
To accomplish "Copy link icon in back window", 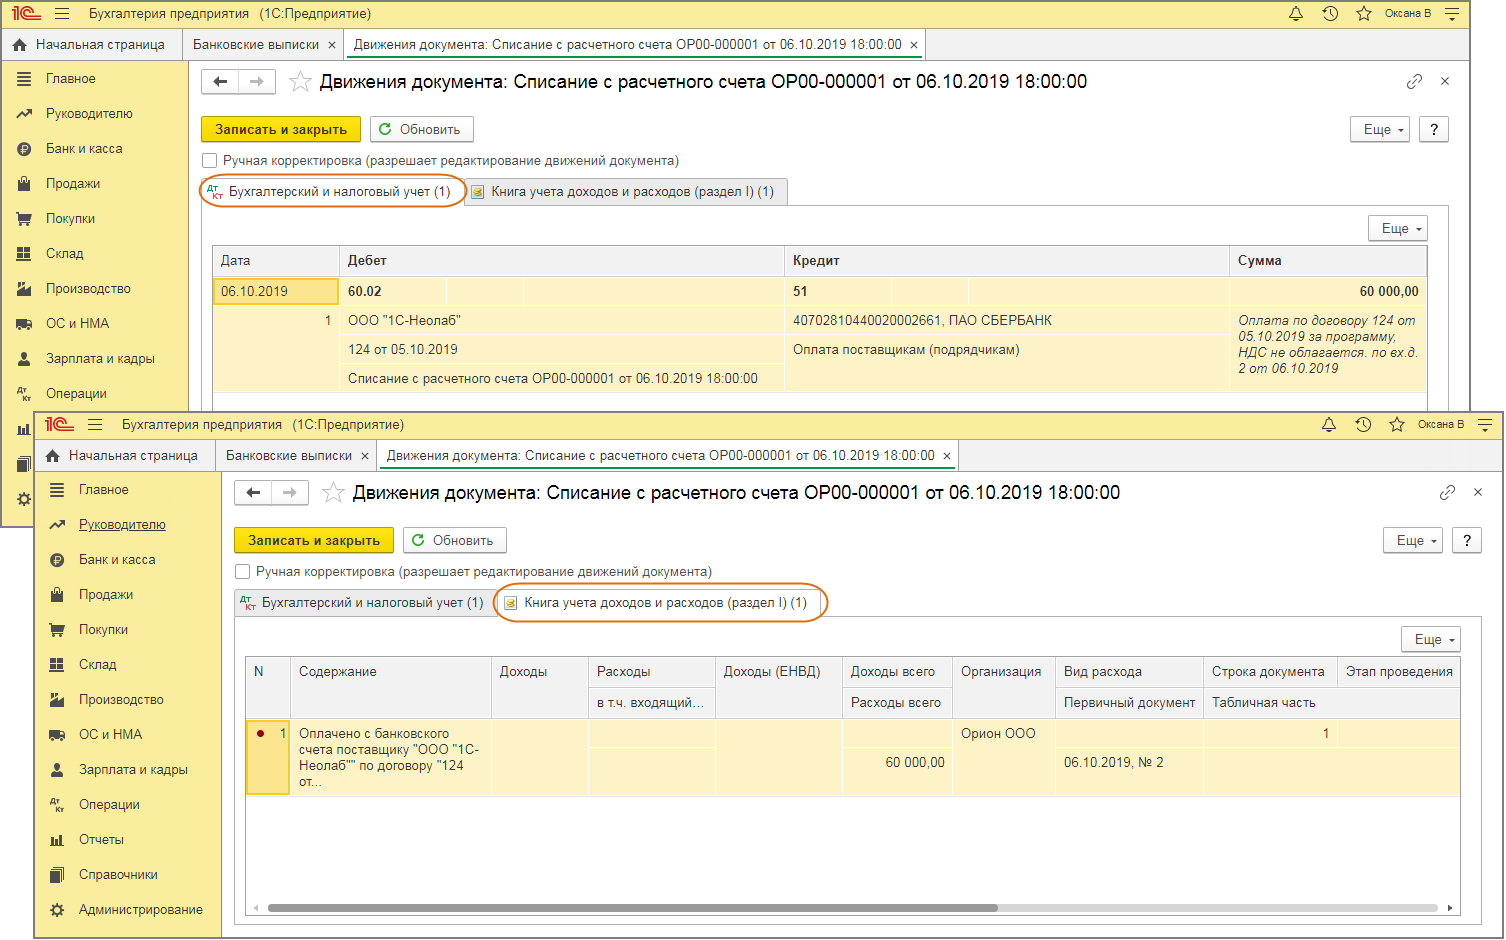I will pos(1414,81).
